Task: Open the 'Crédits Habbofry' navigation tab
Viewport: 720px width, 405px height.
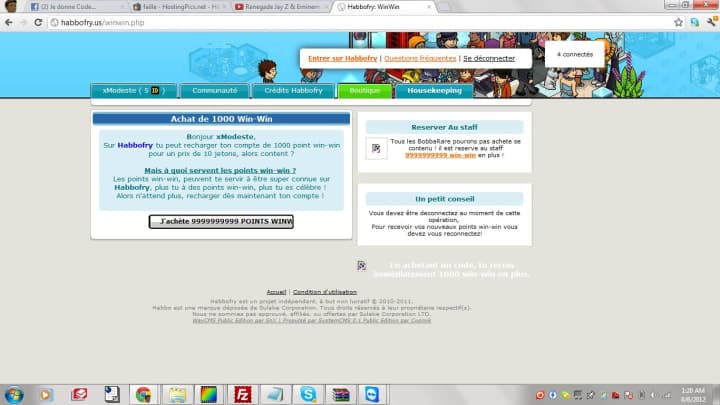Action: point(293,91)
